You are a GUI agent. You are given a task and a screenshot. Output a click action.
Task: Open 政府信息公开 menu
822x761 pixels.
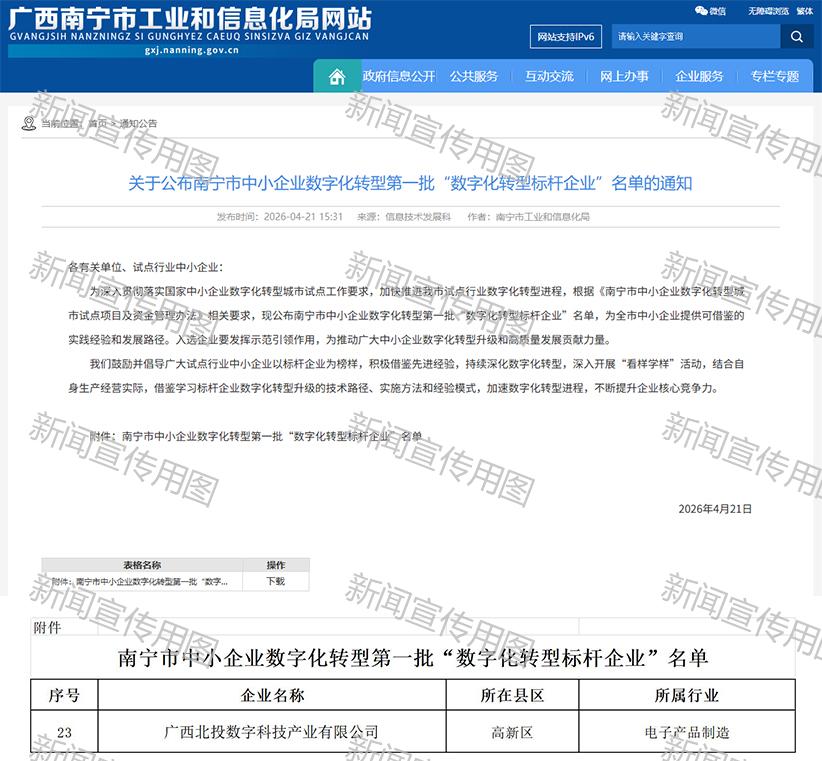coord(399,77)
